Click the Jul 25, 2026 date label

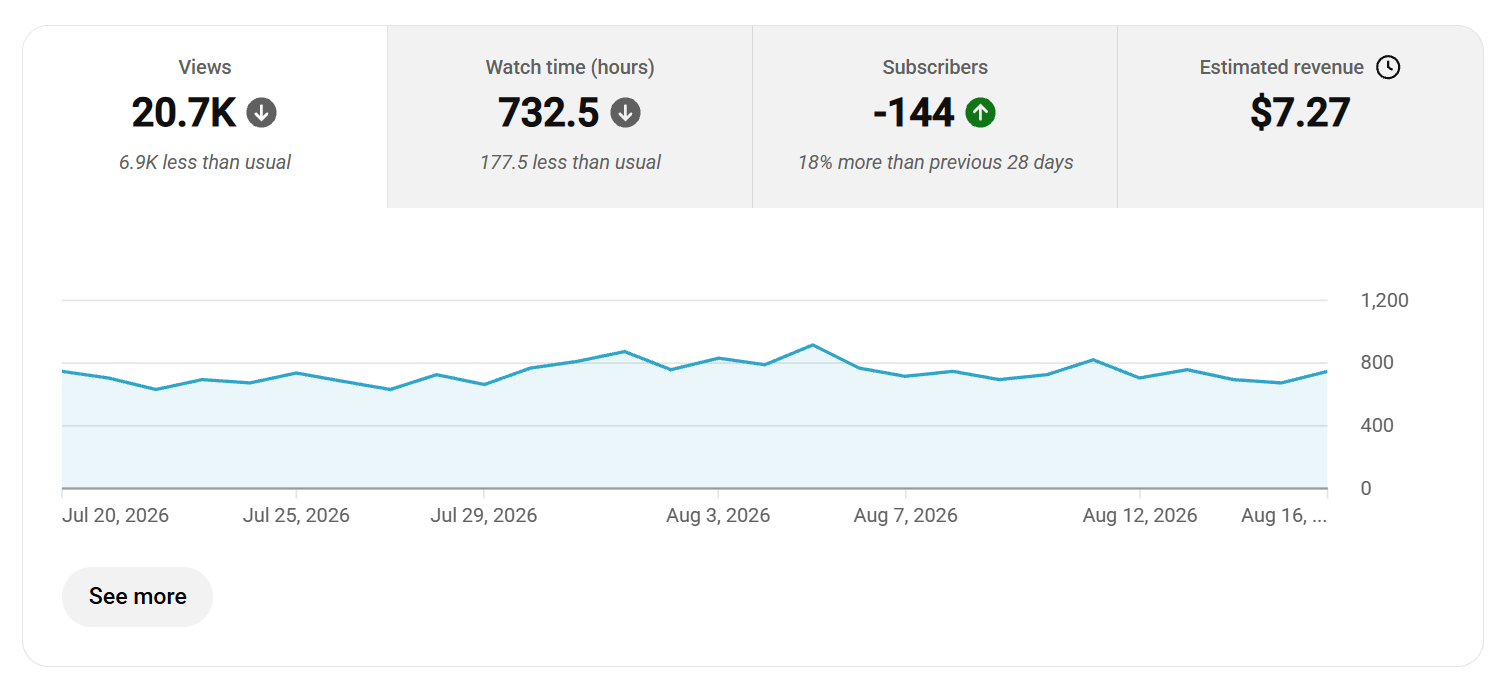click(x=296, y=516)
